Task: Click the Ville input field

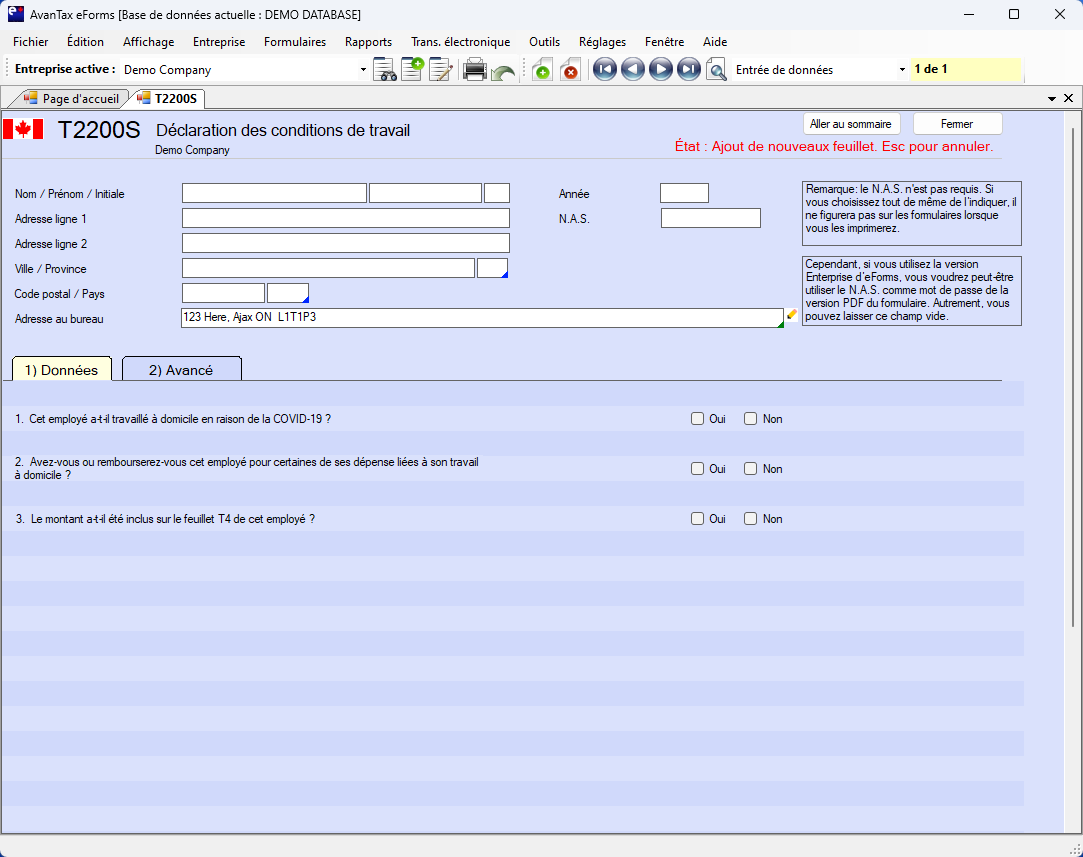Action: 329,268
